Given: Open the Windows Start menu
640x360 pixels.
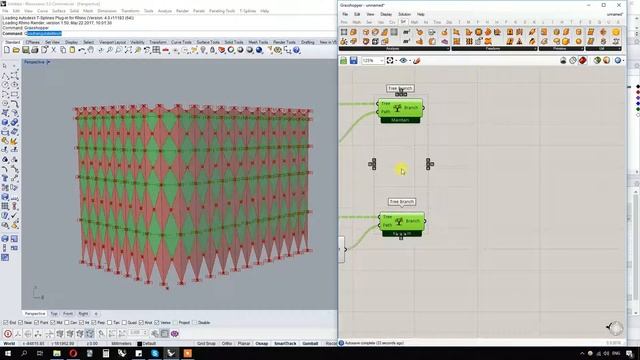Looking at the screenshot, I should click(x=7, y=353).
